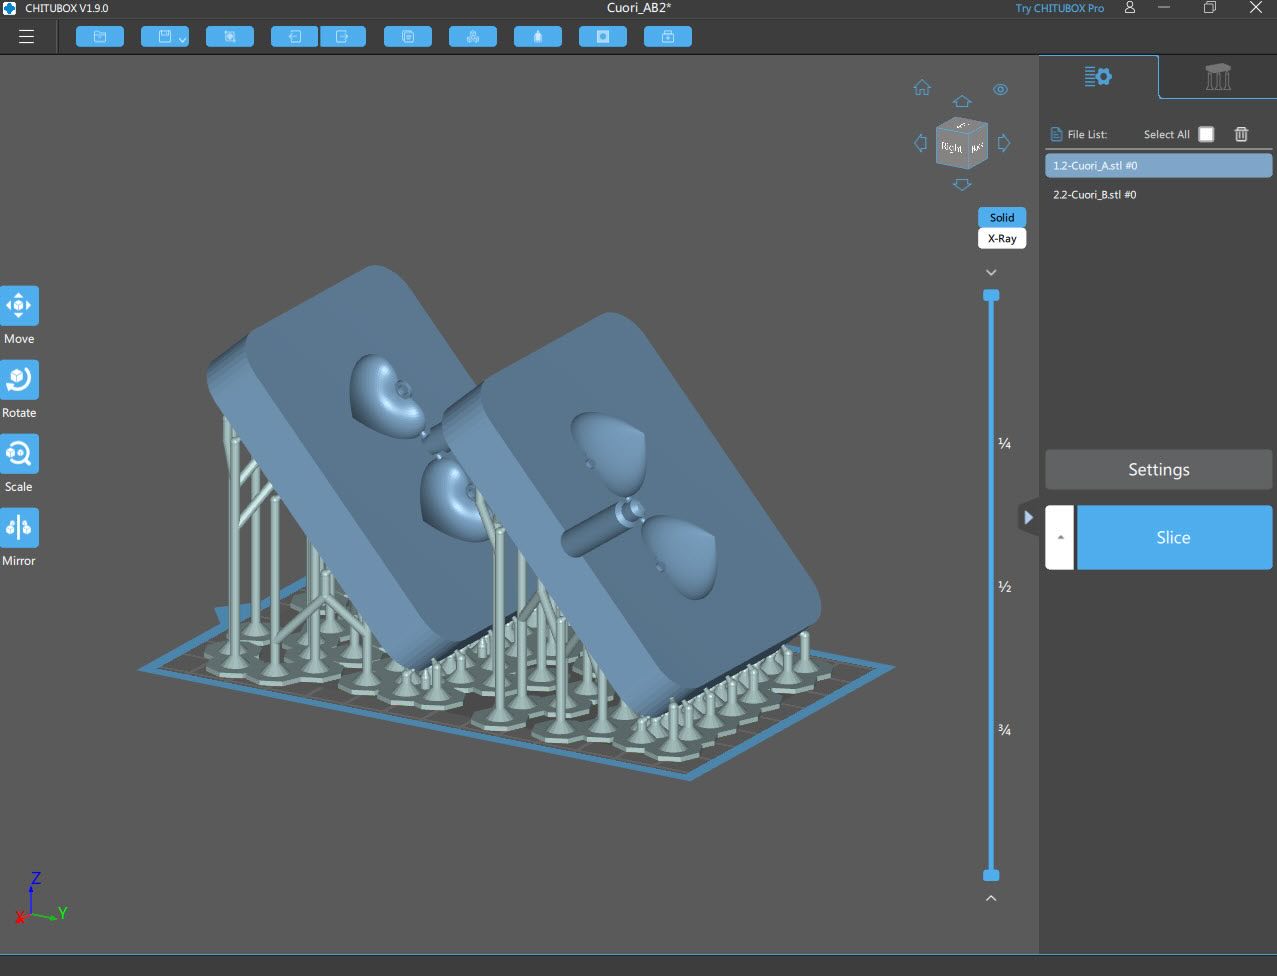
Task: Select the Scale tool
Action: pyautogui.click(x=19, y=453)
